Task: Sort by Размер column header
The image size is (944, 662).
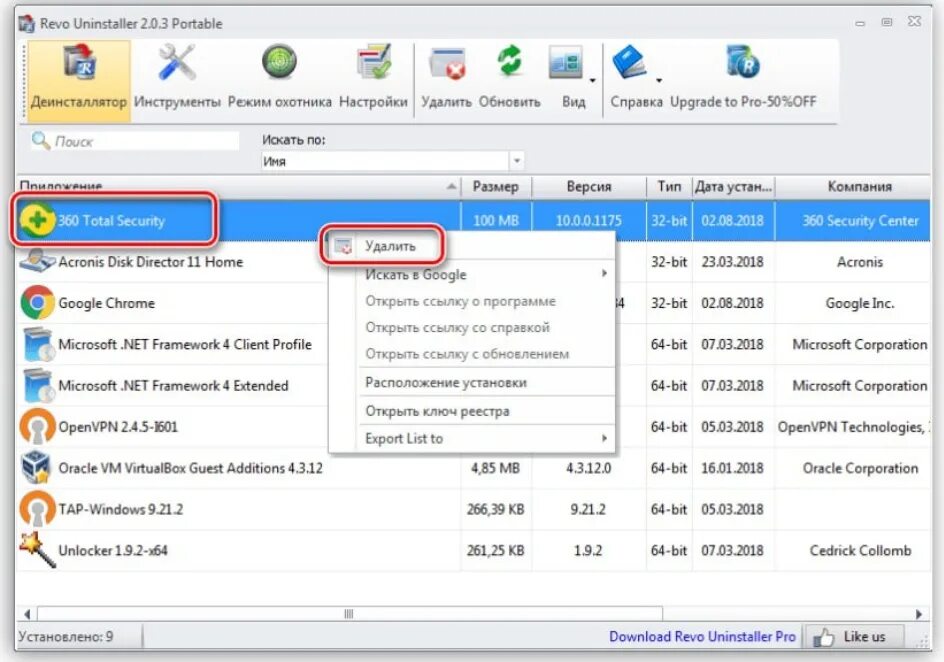Action: (x=496, y=187)
